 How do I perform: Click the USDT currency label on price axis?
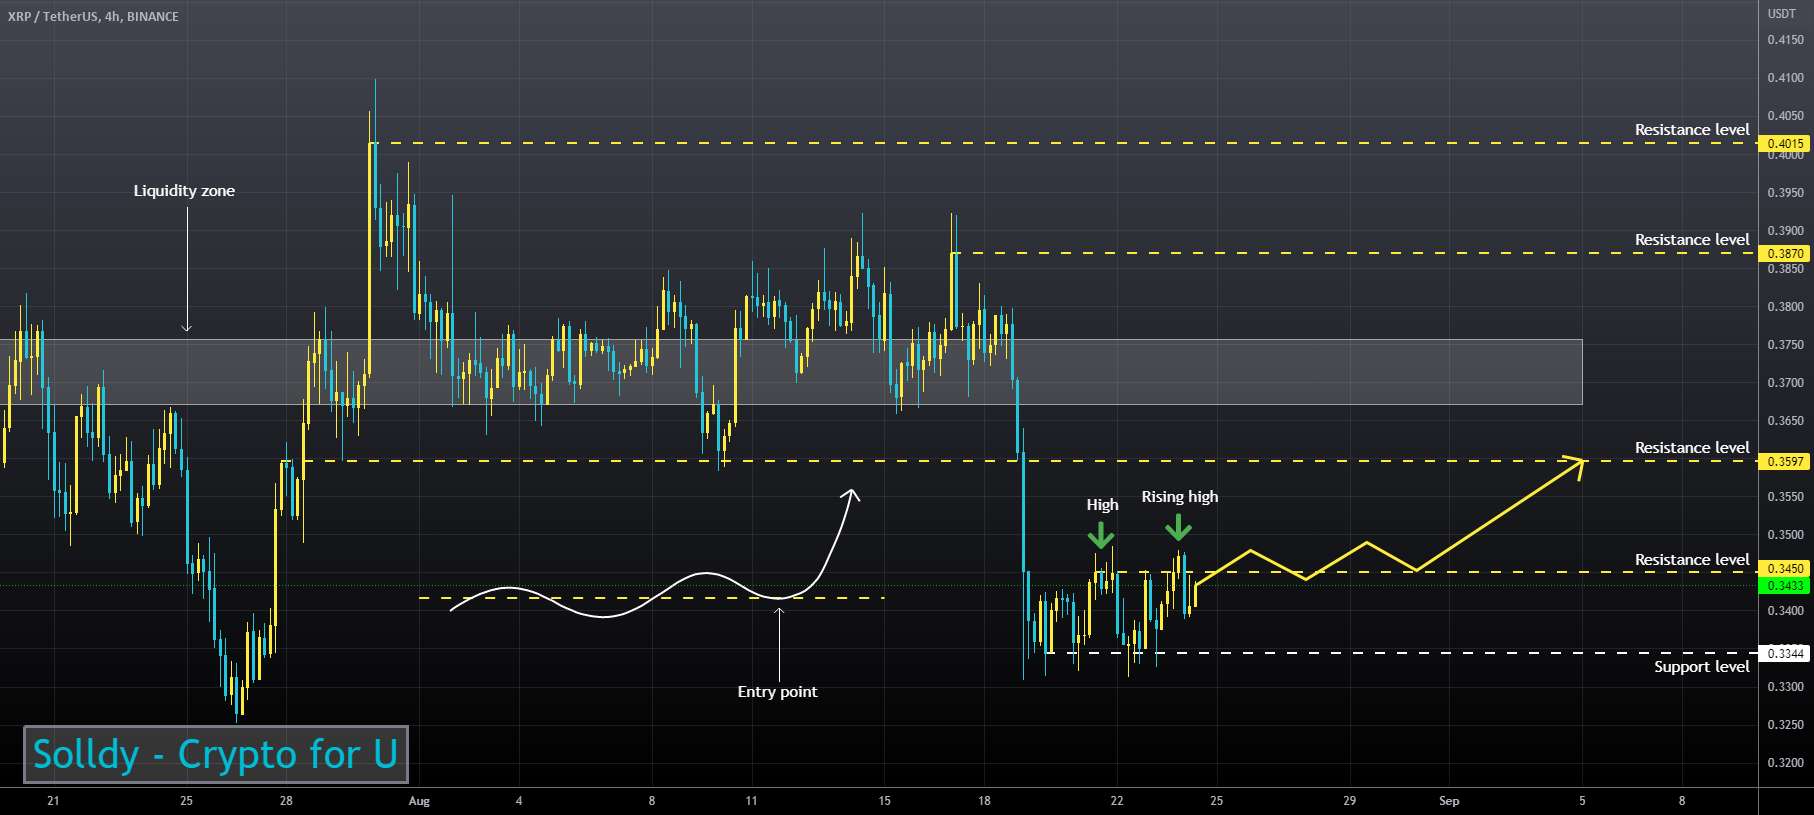tap(1781, 14)
